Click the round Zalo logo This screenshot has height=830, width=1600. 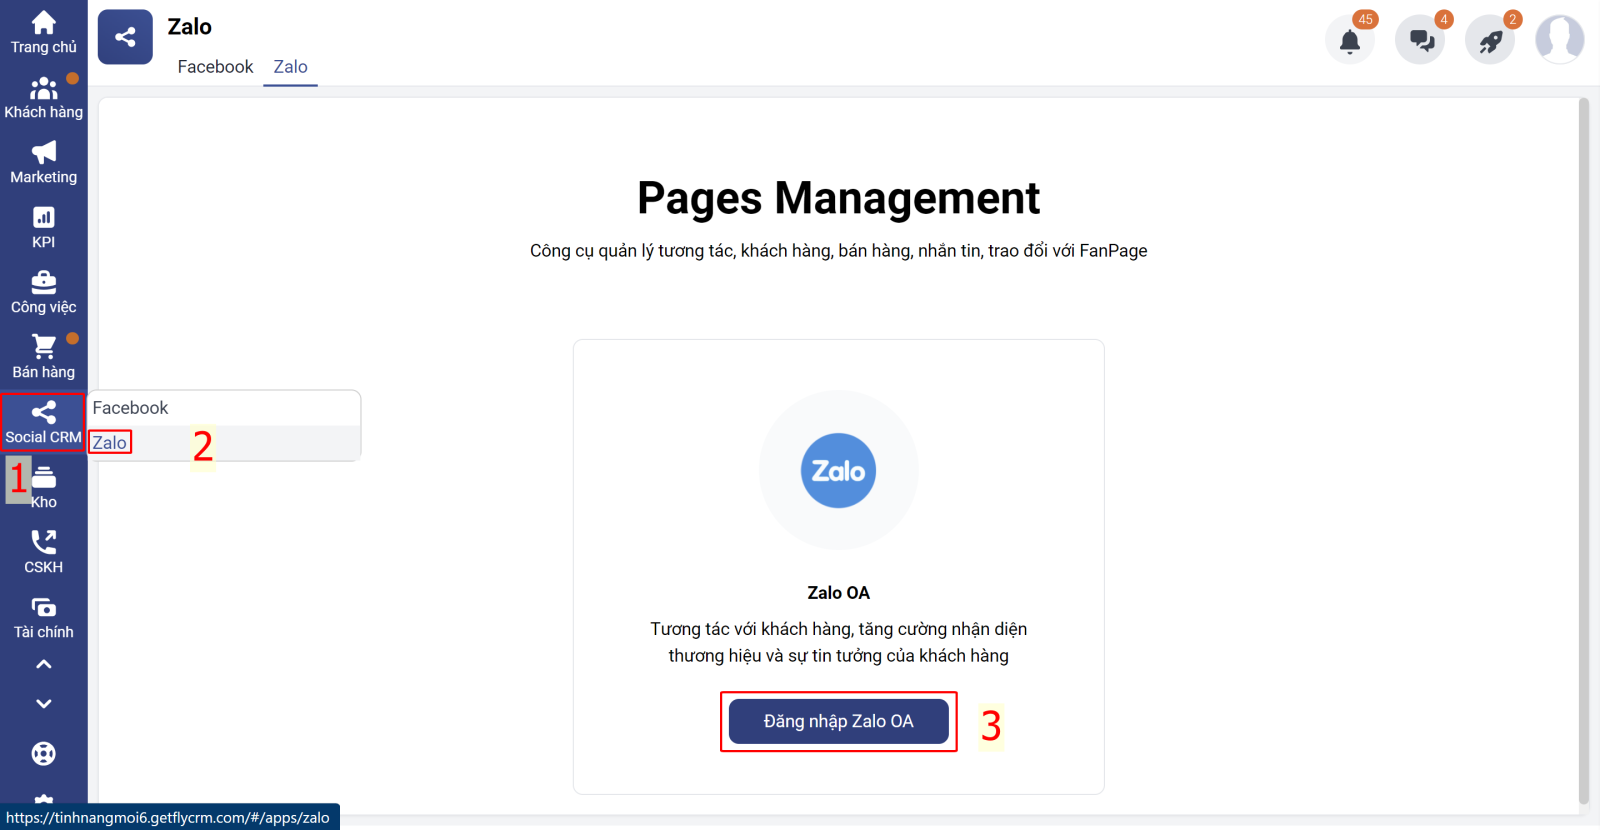click(838, 470)
